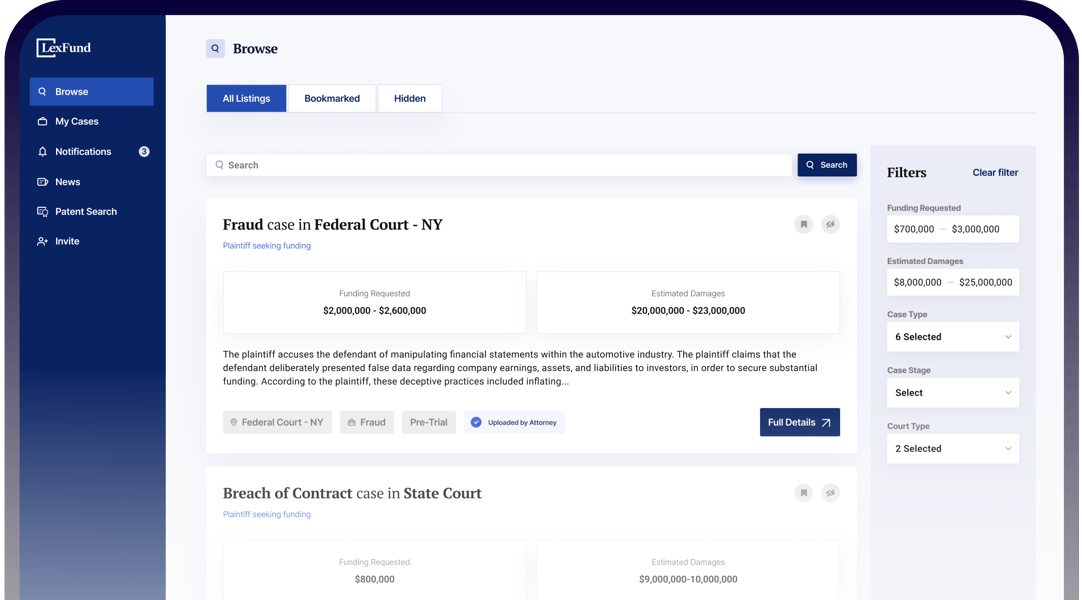Bookmark the Fraud case listing
Viewport: 1082px width, 600px height.
pos(803,225)
